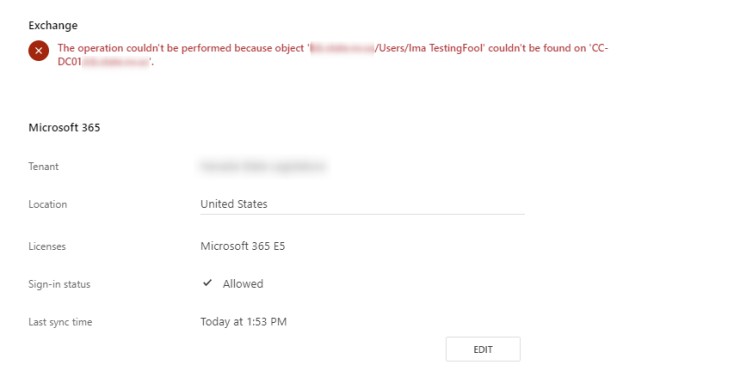The height and width of the screenshot is (383, 740).
Task: Click the Exchange error message text
Action: point(333,55)
